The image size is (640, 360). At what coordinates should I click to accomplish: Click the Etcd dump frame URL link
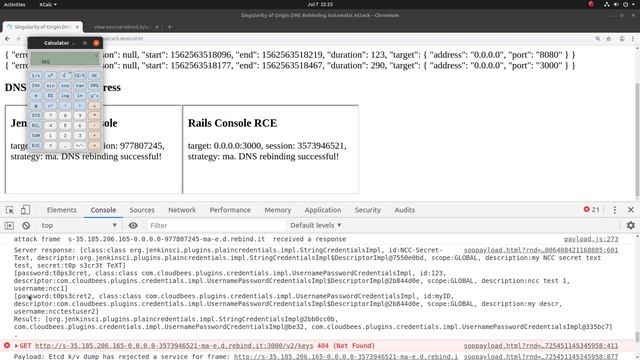click(x=346, y=356)
